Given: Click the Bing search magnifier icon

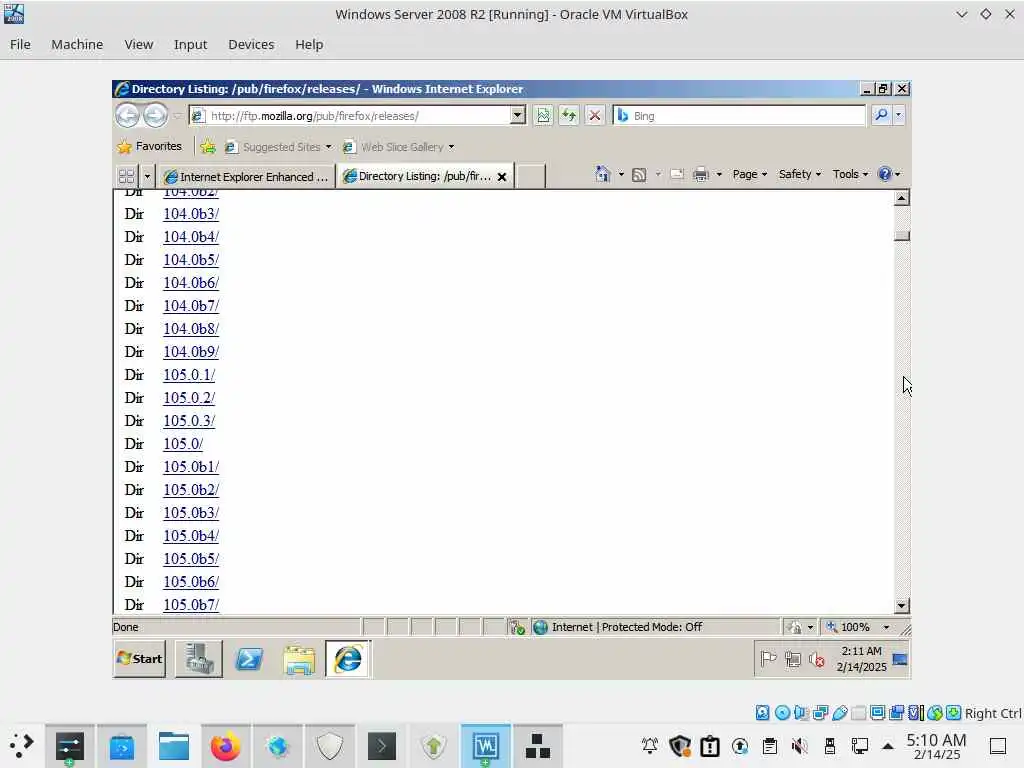Looking at the screenshot, I should pos(881,115).
